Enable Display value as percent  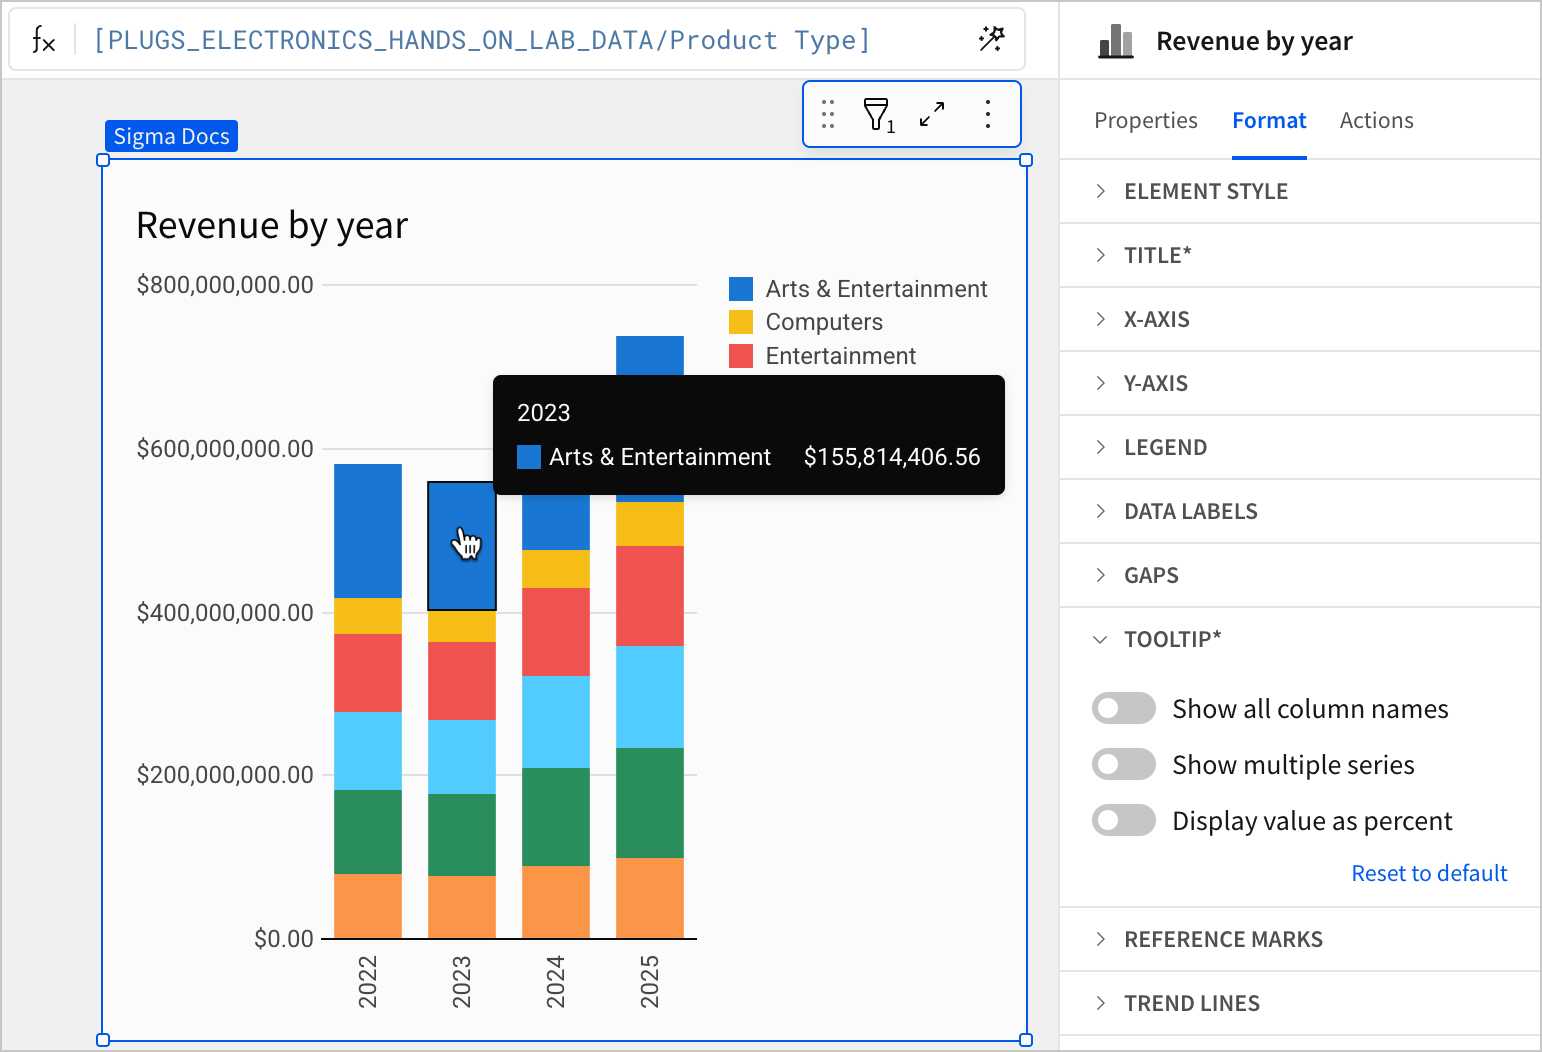point(1123,820)
